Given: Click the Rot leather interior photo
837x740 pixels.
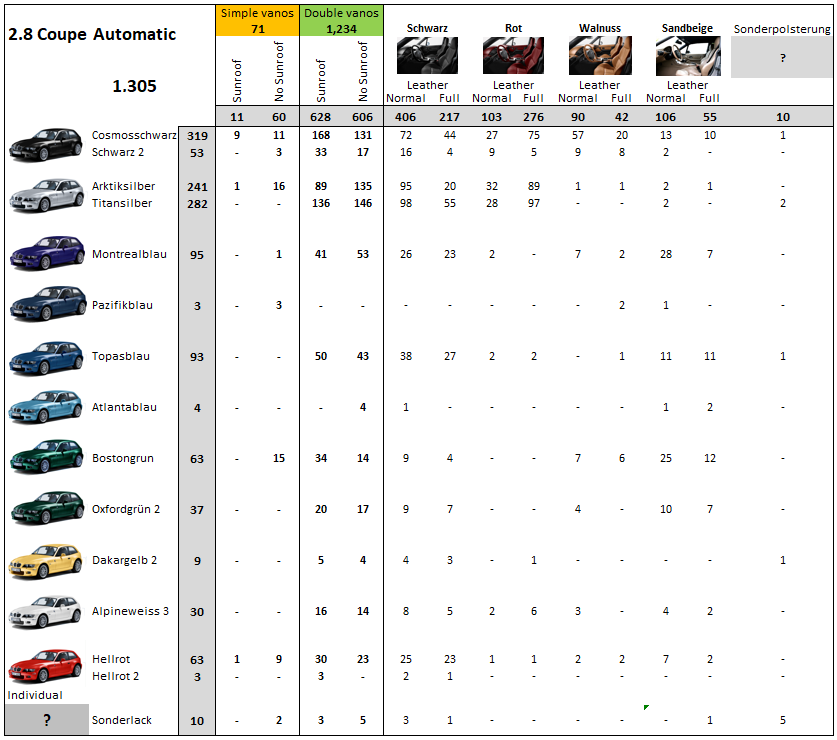Looking at the screenshot, I should click(513, 56).
